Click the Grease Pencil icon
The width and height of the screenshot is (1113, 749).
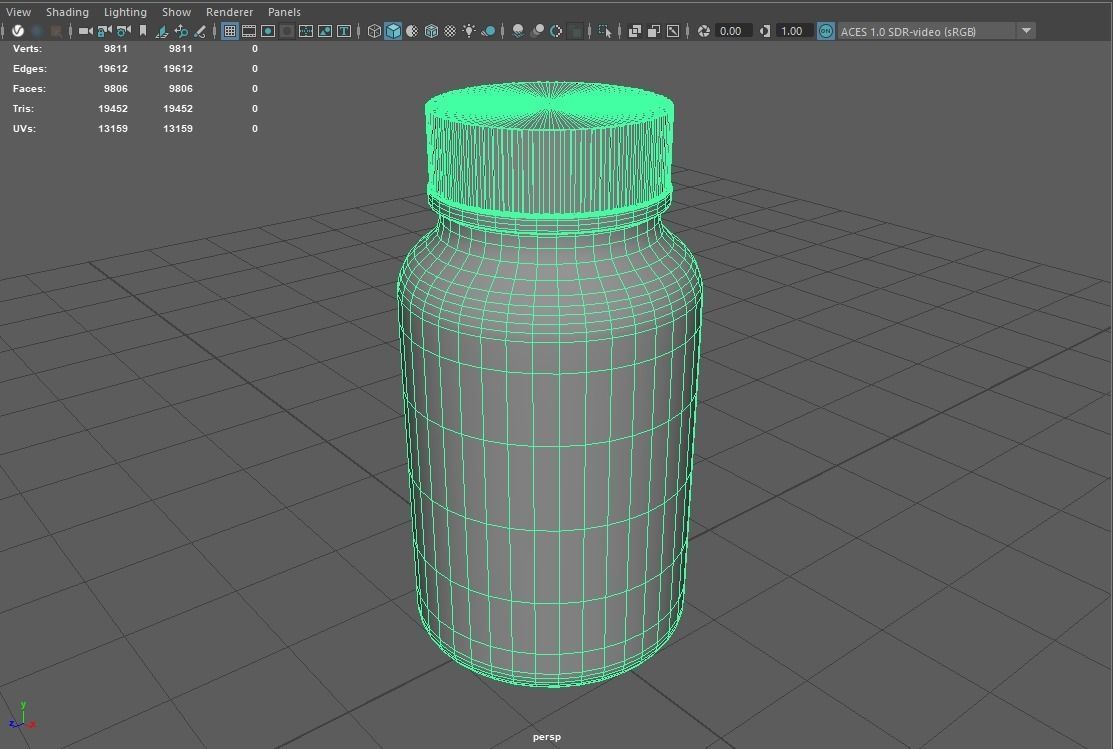tap(200, 31)
